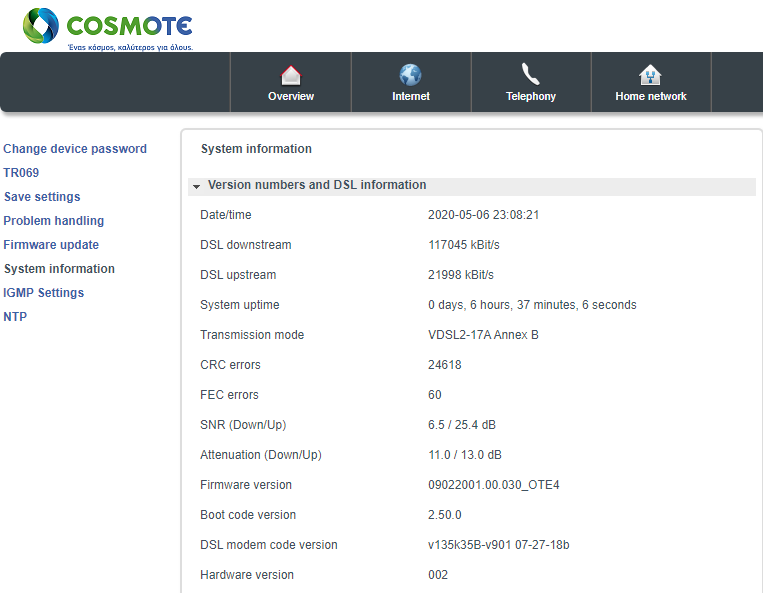Click VDSL2-17A Annex B value
763x593 pixels.
pos(483,335)
